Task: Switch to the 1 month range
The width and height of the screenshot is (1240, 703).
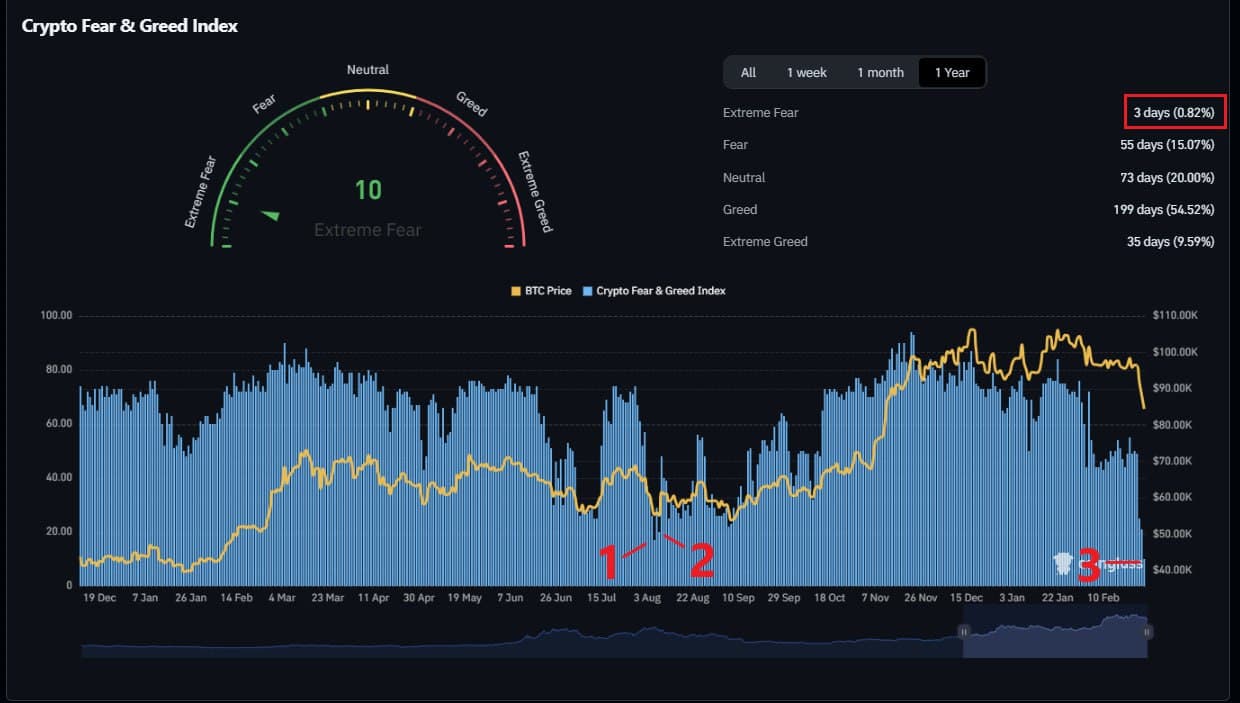Action: tap(880, 72)
